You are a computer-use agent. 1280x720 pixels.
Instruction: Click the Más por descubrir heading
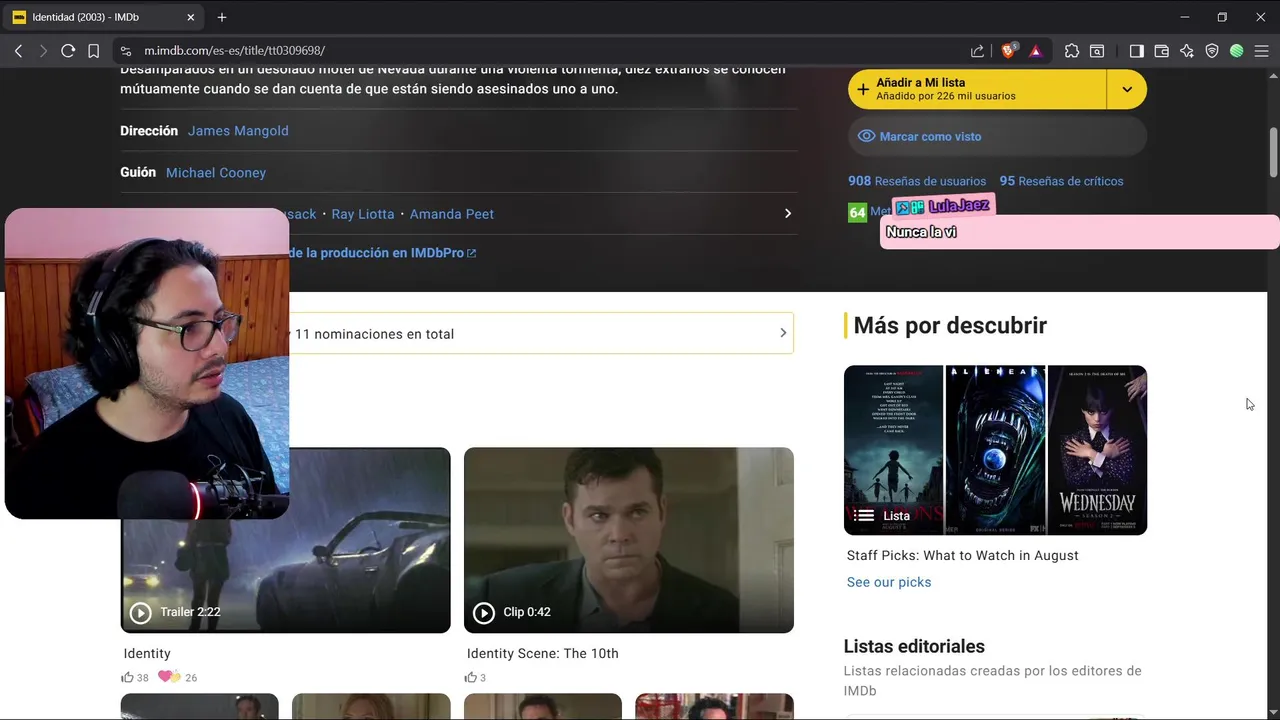pyautogui.click(x=950, y=325)
